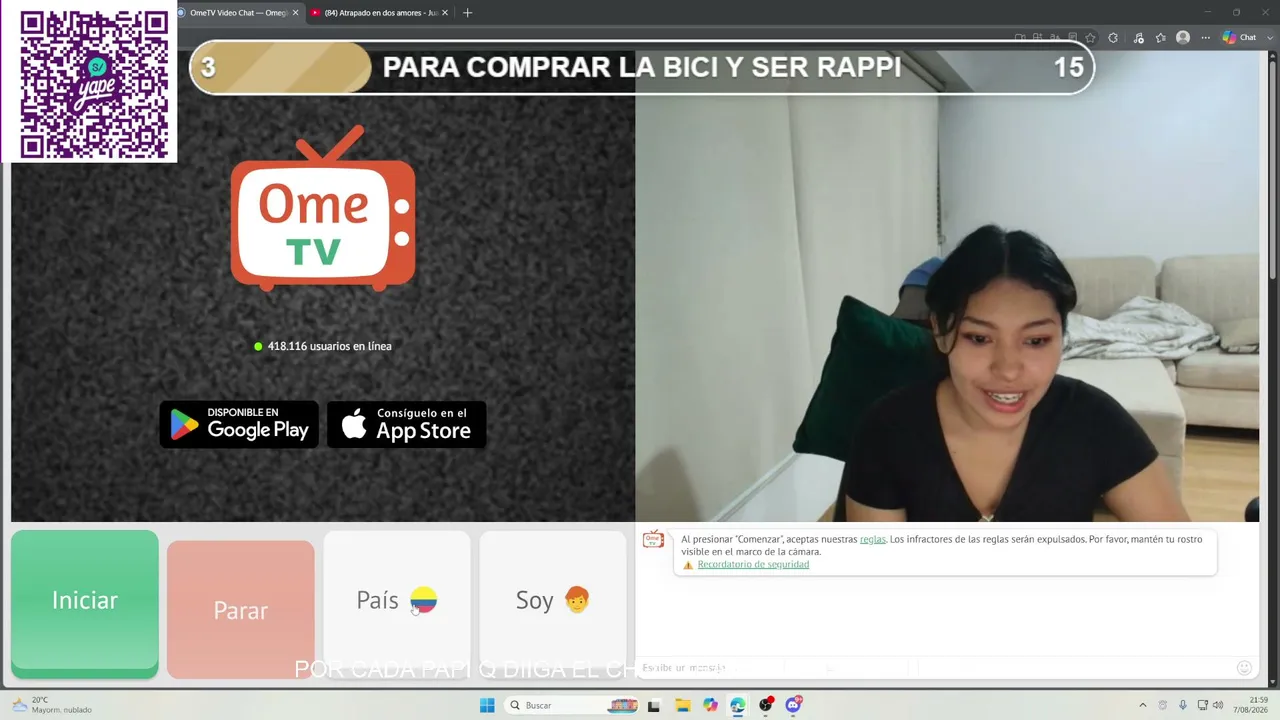This screenshot has width=1280, height=720.
Task: Click the App Store download badge
Action: click(x=407, y=425)
